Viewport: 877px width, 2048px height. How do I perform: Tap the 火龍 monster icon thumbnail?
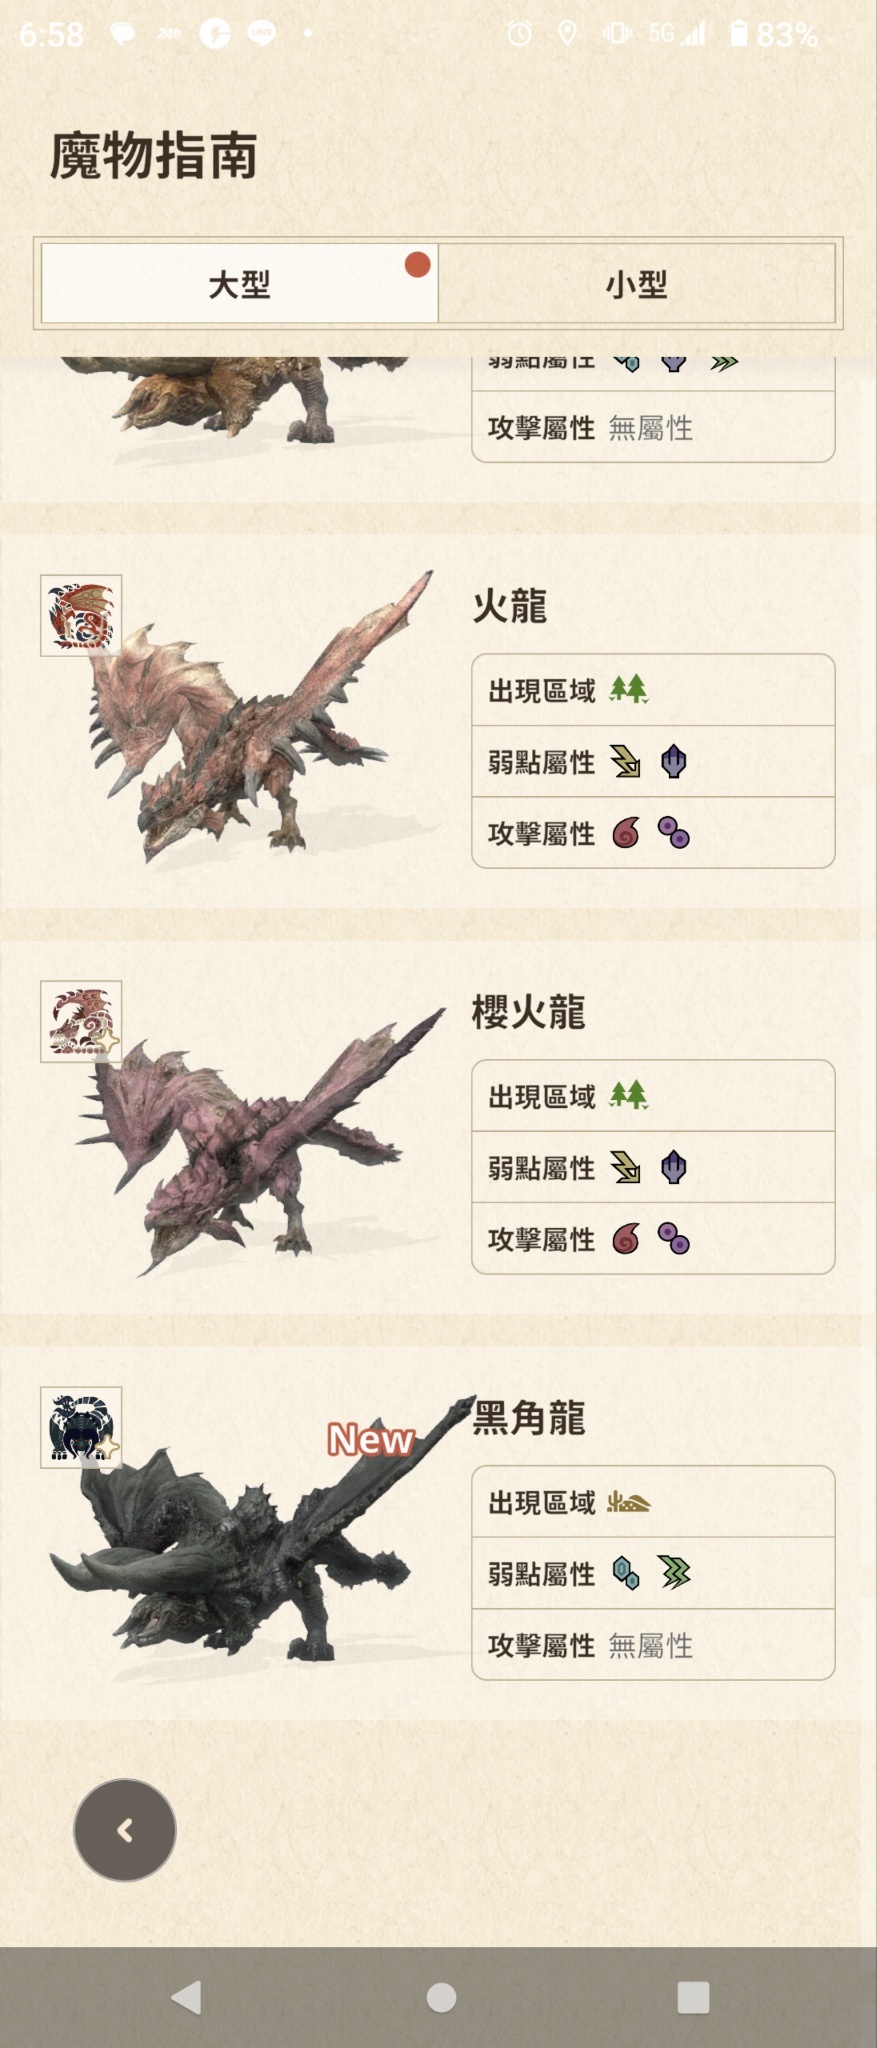(81, 616)
